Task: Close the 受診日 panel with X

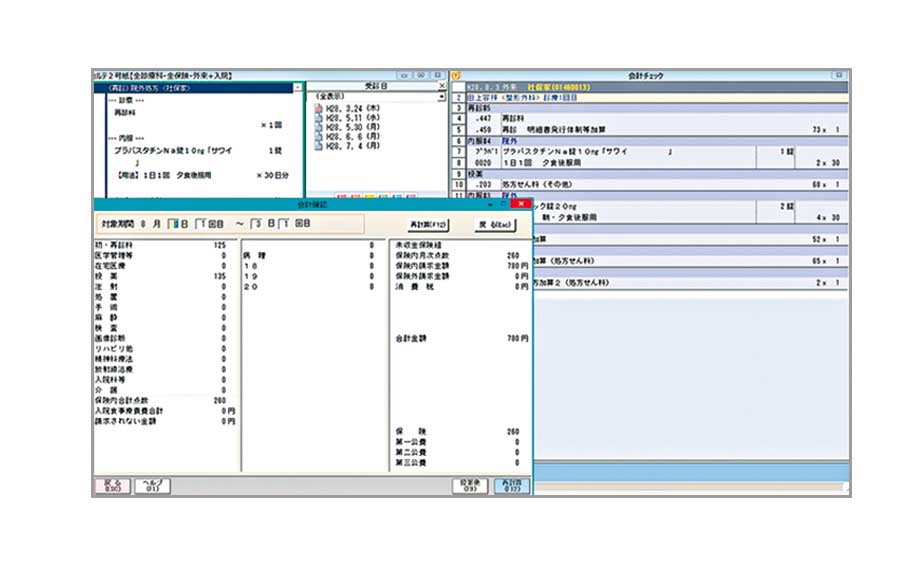Action: coord(442,86)
